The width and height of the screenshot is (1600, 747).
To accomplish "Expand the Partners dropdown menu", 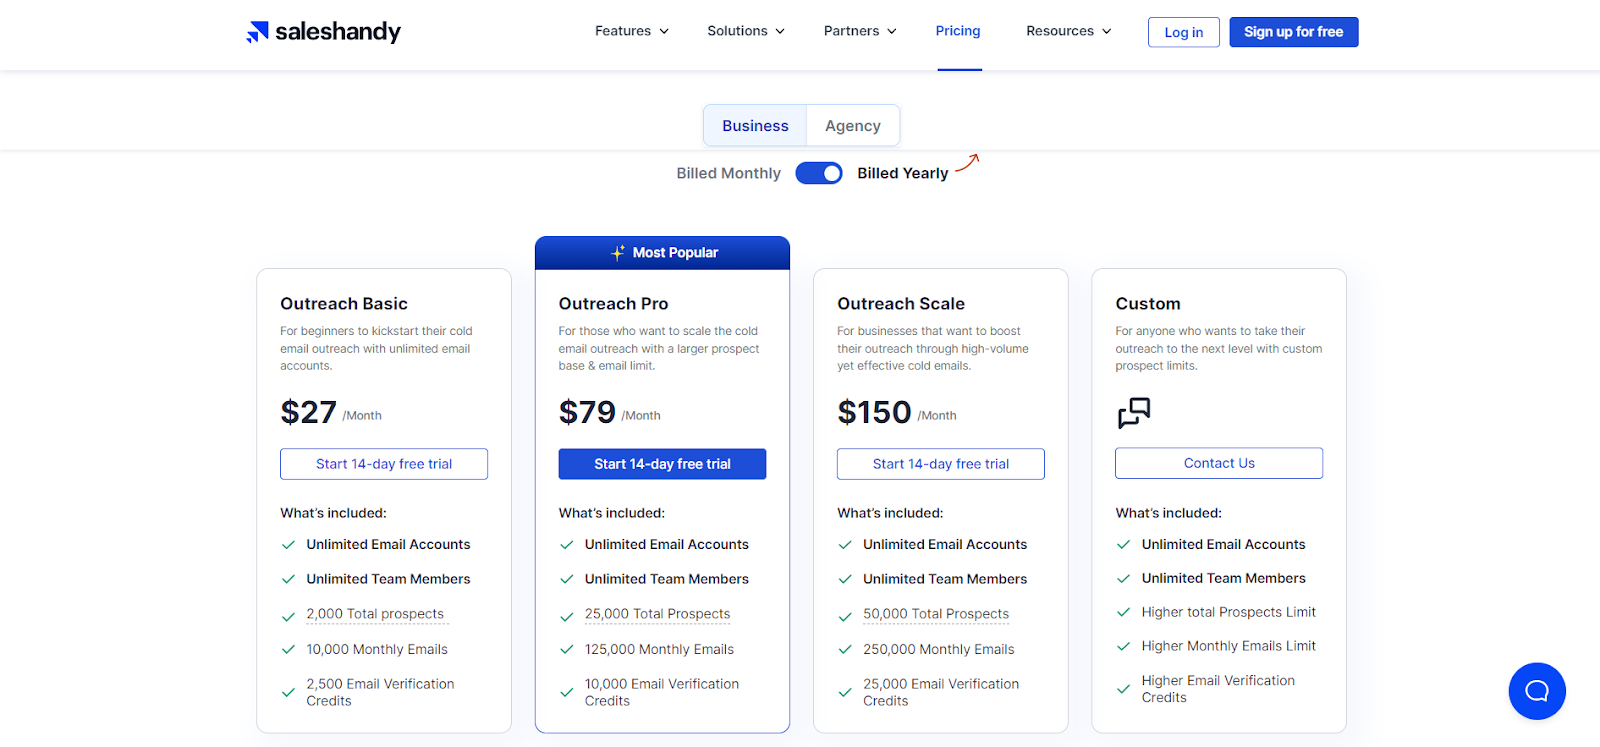I will 860,31.
